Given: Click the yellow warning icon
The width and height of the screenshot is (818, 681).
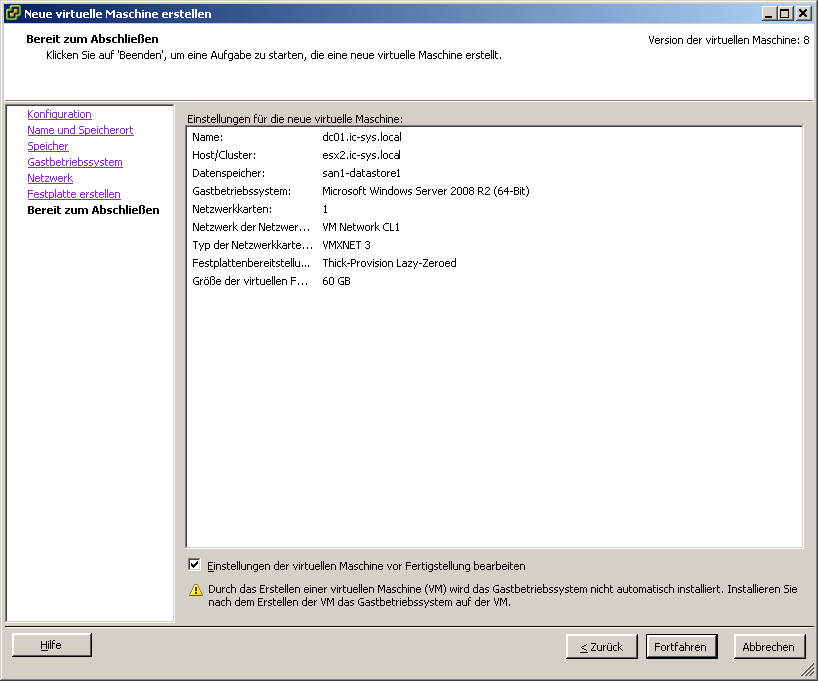Looking at the screenshot, I should pos(196,590).
